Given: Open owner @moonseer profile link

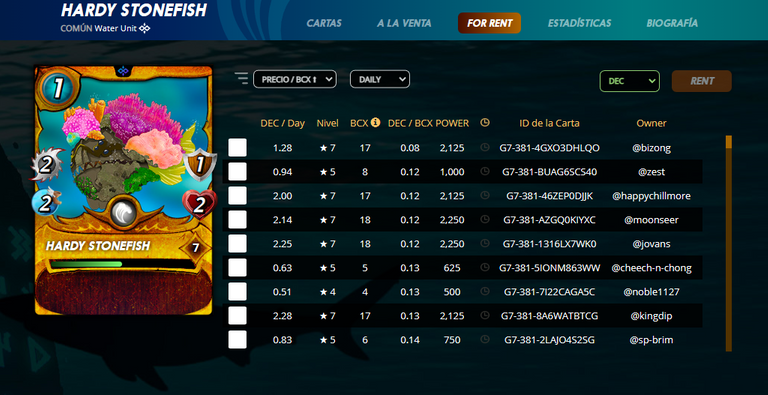Looking at the screenshot, I should click(651, 220).
